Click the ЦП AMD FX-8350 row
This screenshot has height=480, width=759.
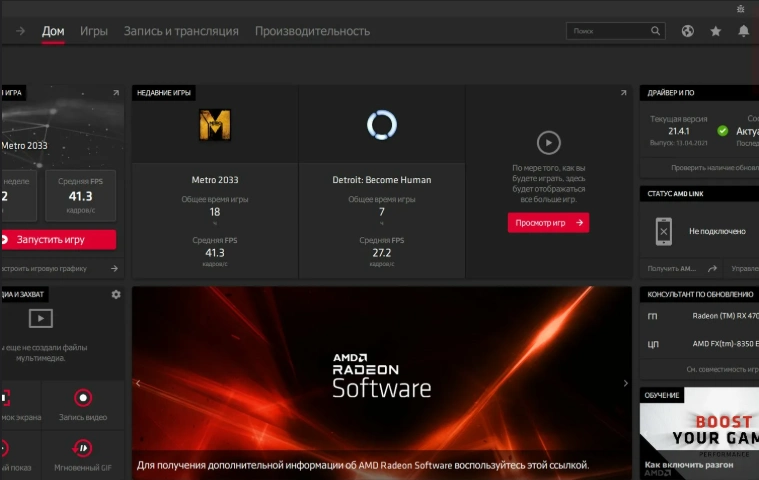(700, 344)
